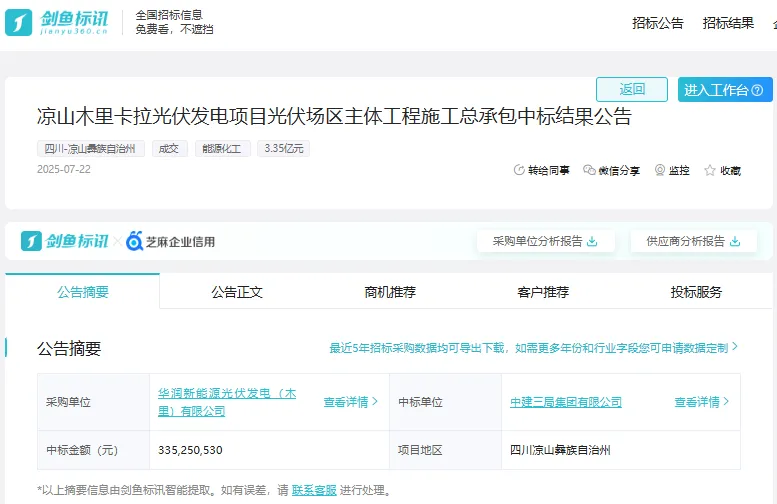Click the 返回 button
This screenshot has height=504, width=777.
tap(631, 89)
